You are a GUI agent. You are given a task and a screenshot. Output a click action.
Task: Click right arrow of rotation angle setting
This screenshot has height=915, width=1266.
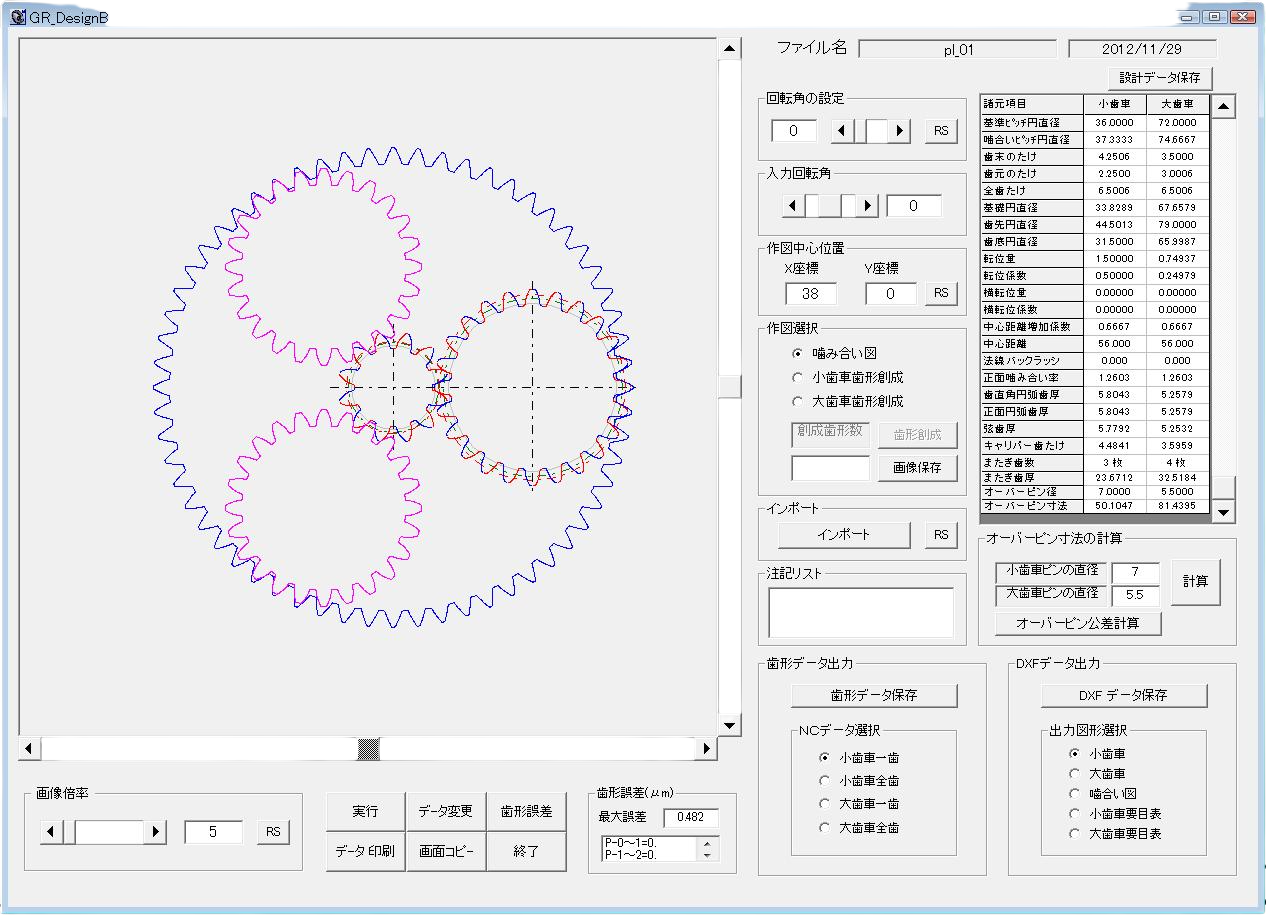tap(901, 130)
